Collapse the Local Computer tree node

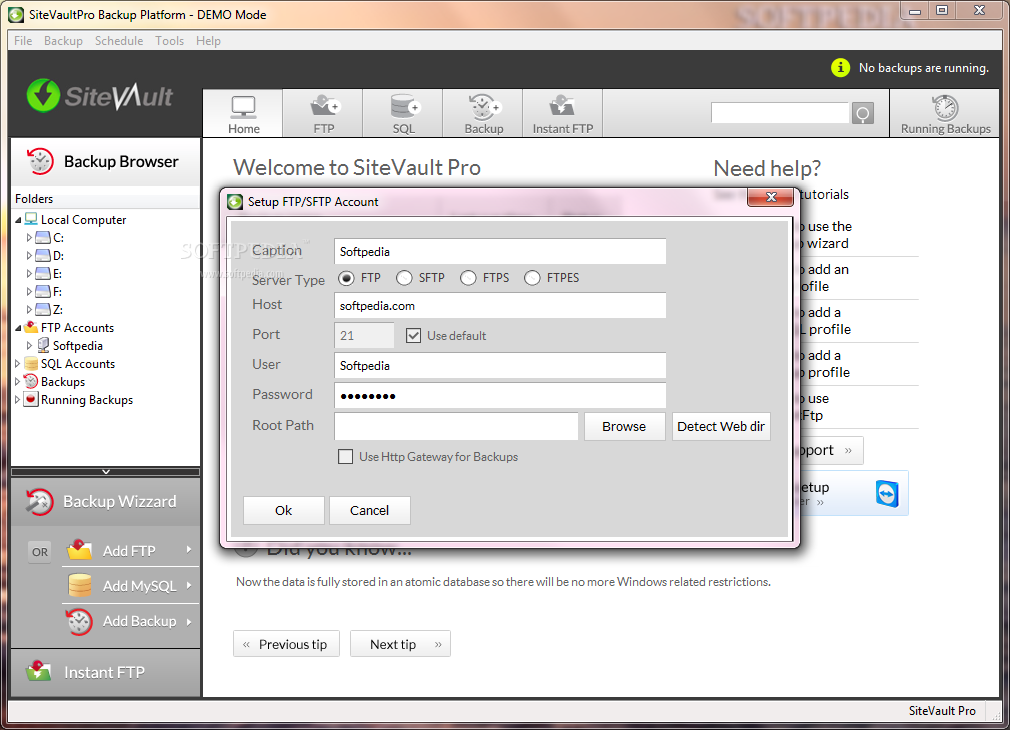coord(18,220)
